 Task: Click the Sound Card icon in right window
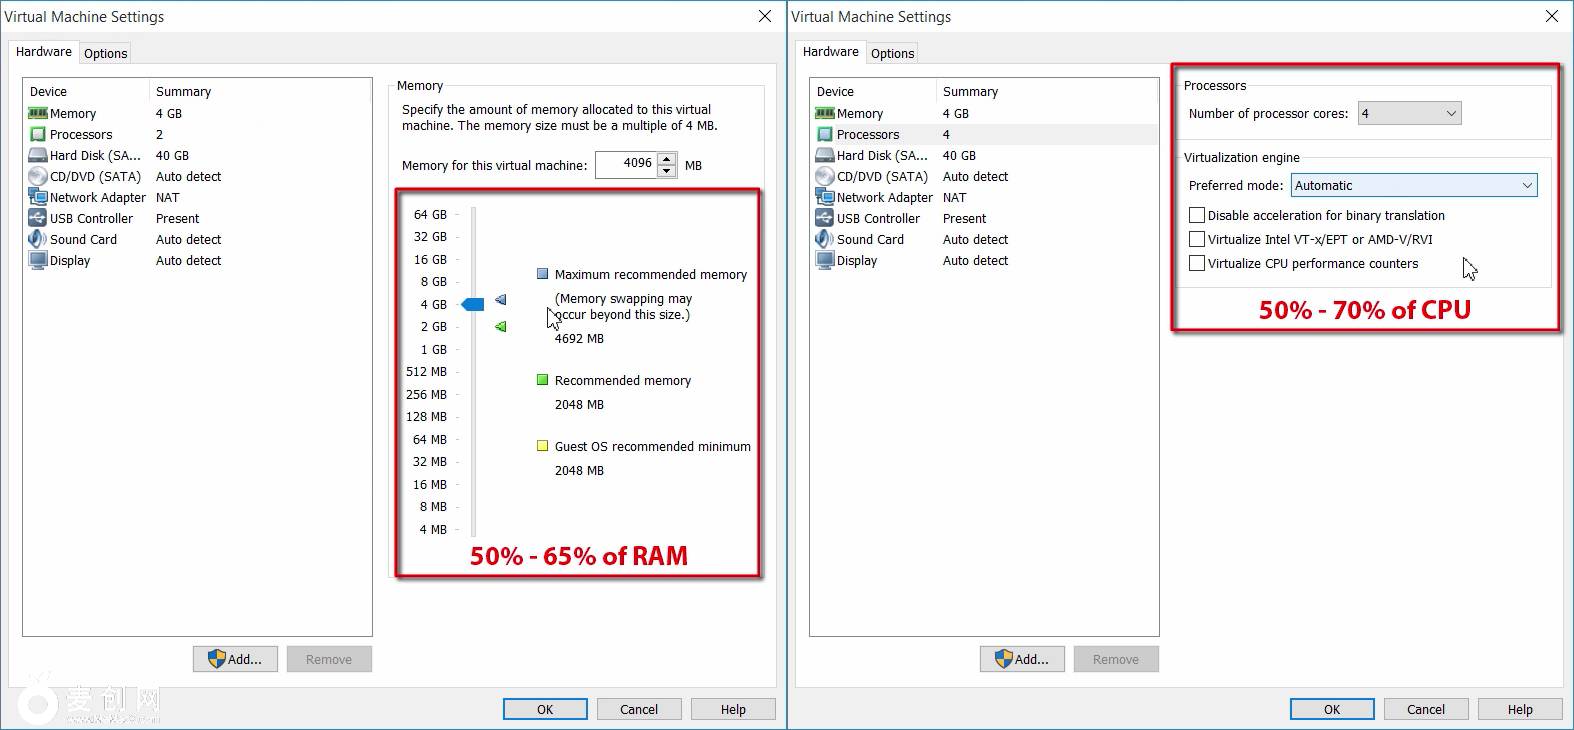(825, 240)
